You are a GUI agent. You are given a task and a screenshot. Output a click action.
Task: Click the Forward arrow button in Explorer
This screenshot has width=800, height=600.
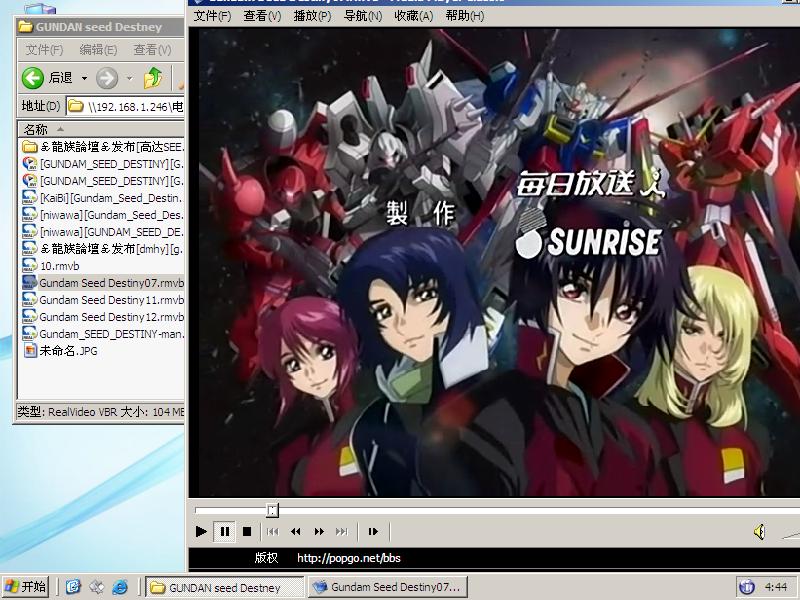[x=107, y=78]
